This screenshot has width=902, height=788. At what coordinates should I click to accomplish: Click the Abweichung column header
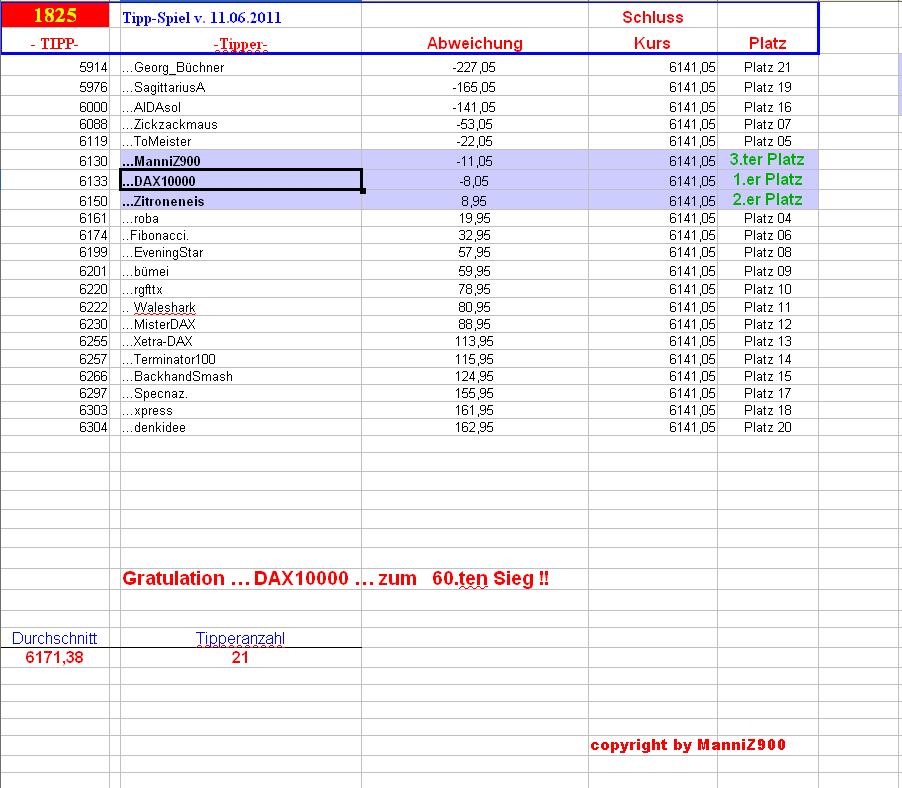coord(475,43)
